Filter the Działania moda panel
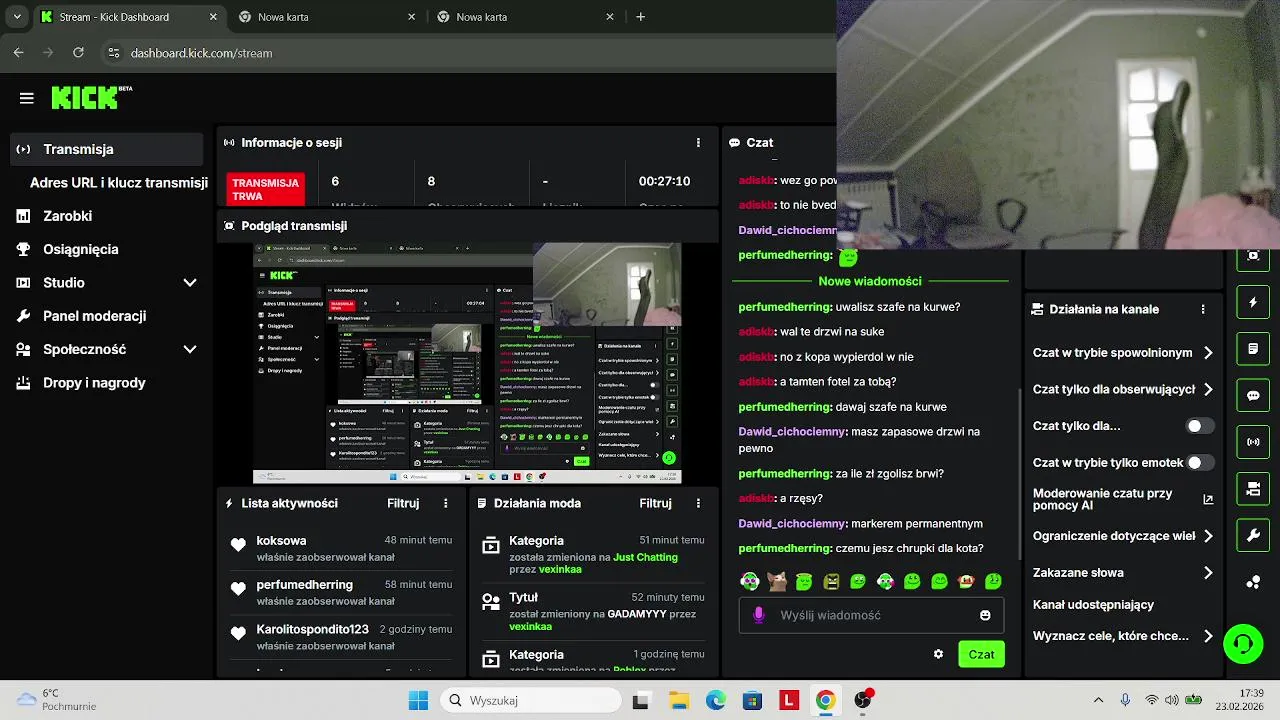 coord(655,503)
